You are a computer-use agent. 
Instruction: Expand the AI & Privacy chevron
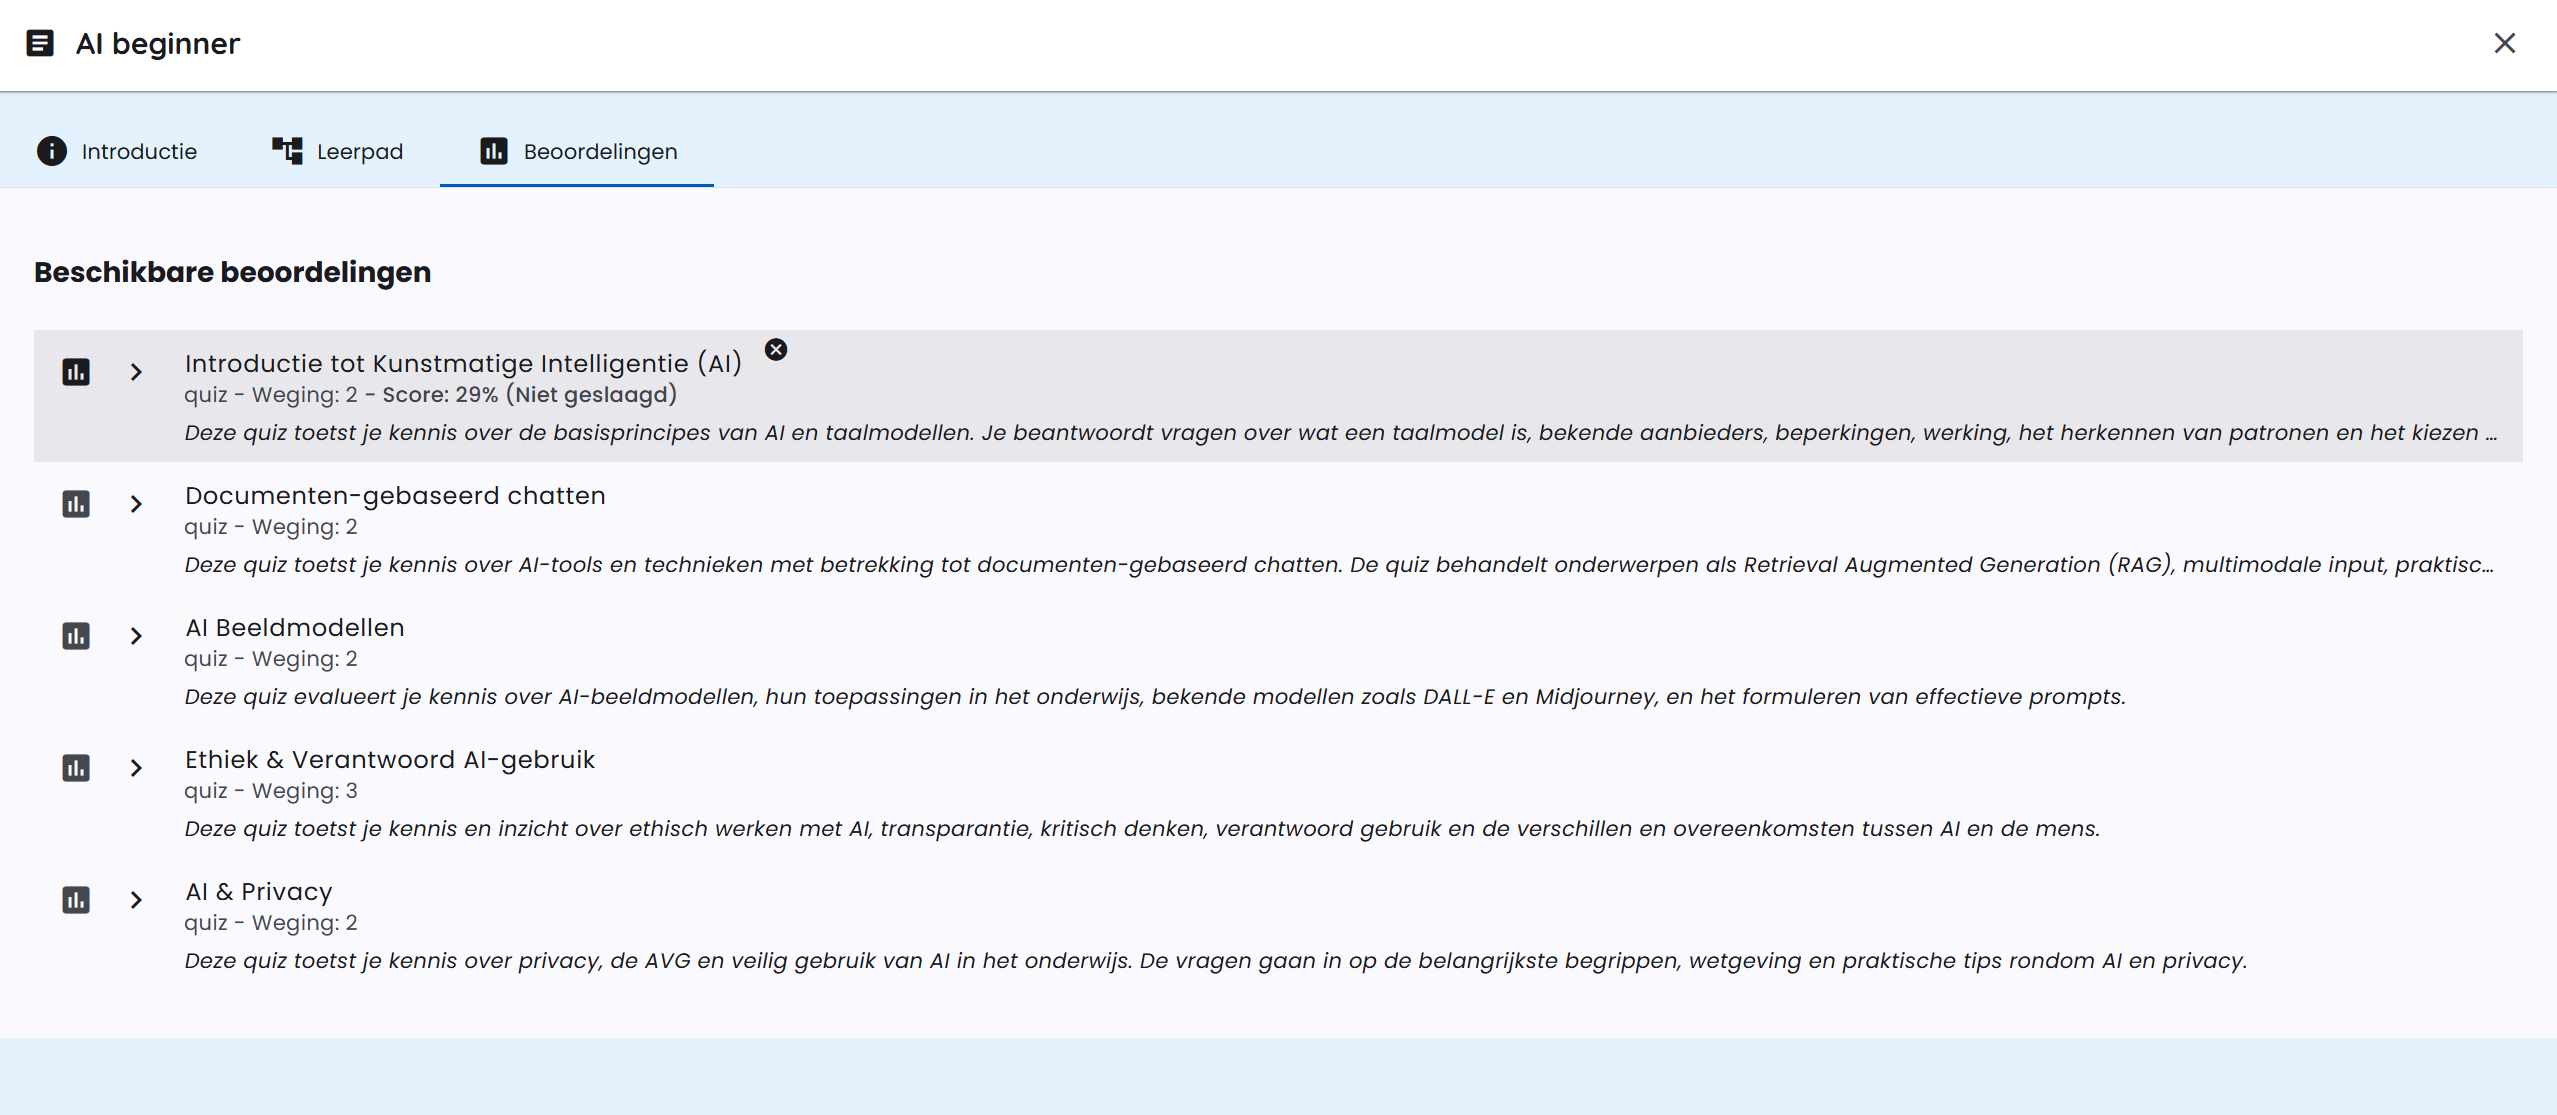pos(136,900)
